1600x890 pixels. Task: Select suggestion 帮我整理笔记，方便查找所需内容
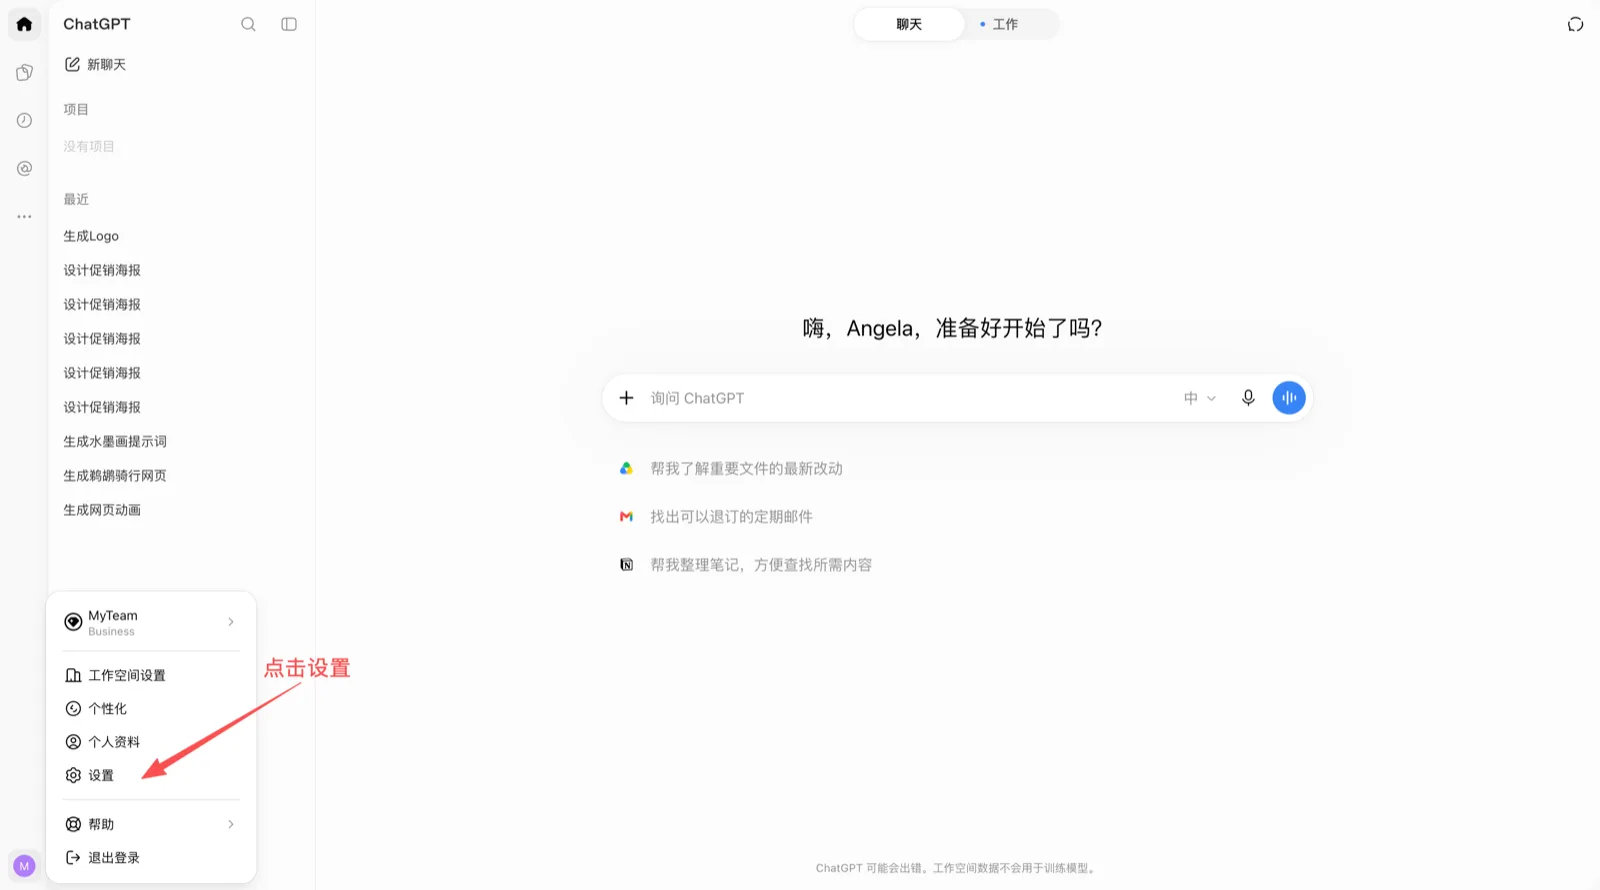point(761,565)
